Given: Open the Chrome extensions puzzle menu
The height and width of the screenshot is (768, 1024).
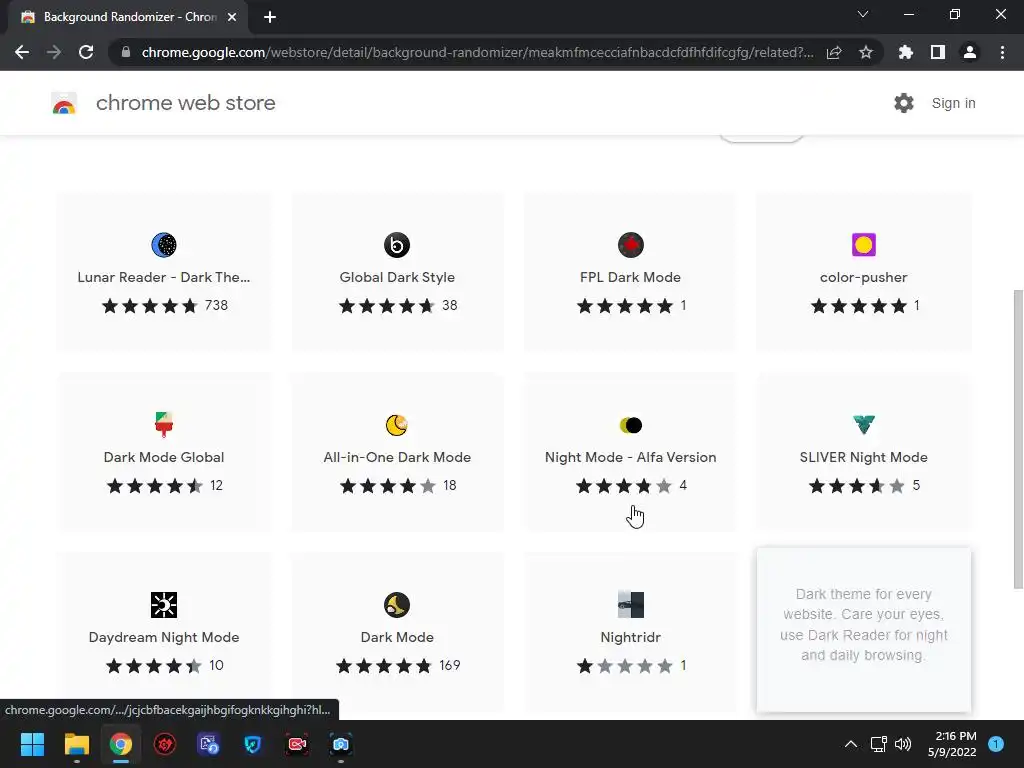Looking at the screenshot, I should point(905,52).
